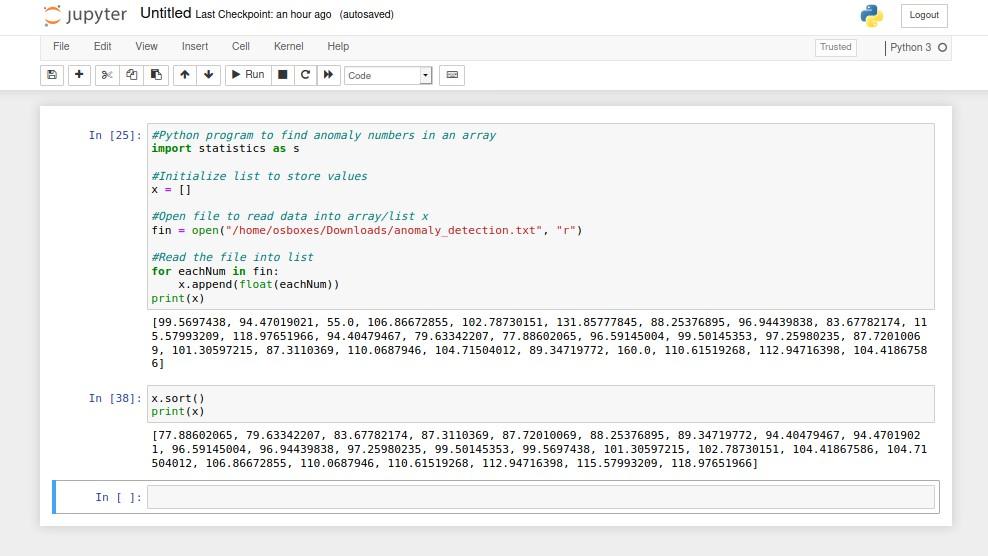The height and width of the screenshot is (556, 988).
Task: Restart the kernel
Action: 306,75
